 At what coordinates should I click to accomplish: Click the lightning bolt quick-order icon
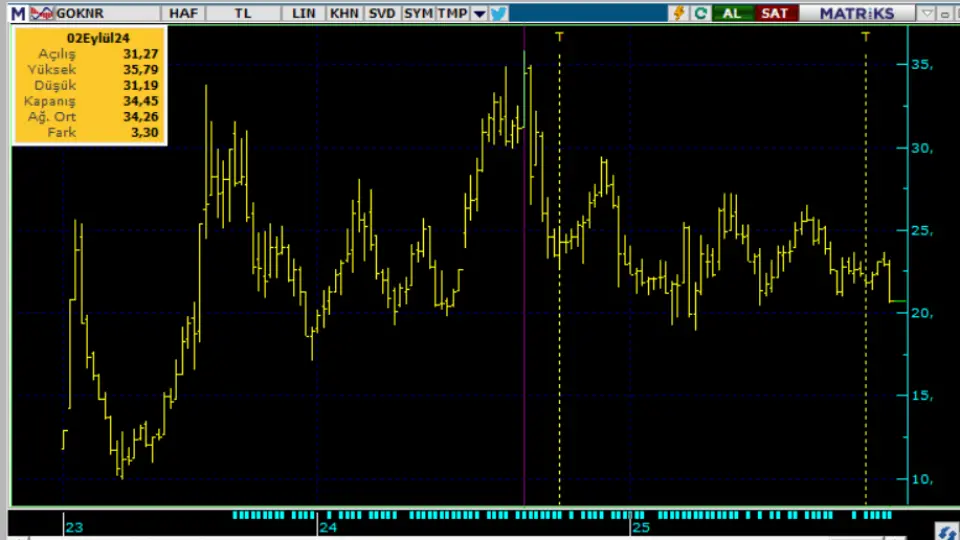click(x=679, y=13)
